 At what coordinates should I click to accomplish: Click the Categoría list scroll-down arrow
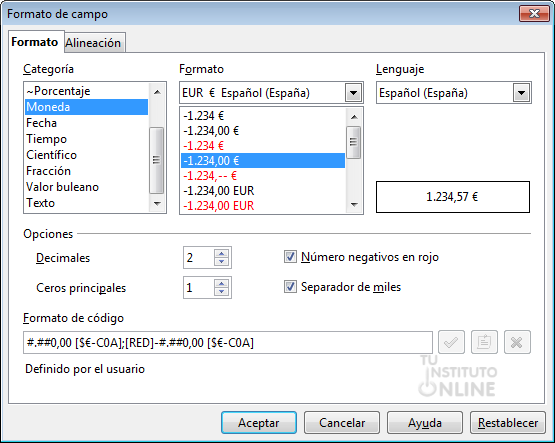[157, 203]
